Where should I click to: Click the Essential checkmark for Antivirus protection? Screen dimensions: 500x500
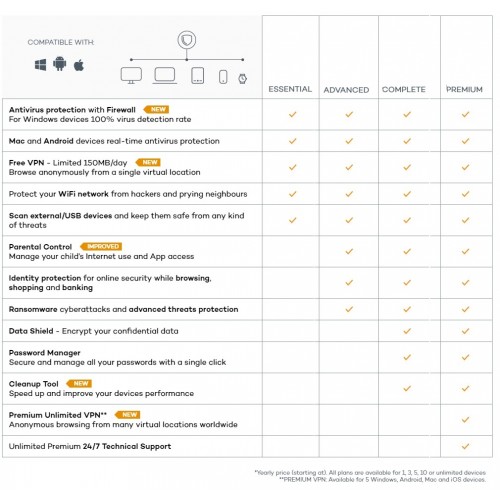292,115
